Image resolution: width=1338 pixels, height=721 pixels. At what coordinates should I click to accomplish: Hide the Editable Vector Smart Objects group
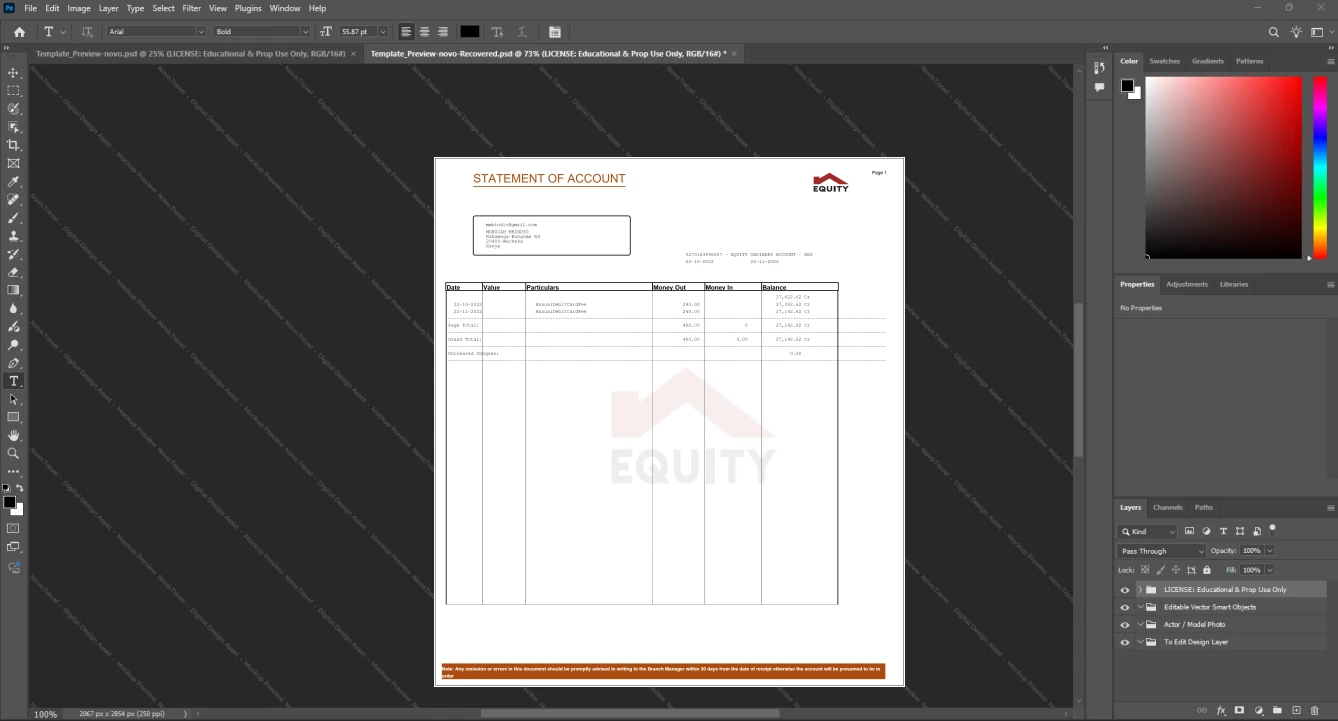coord(1125,607)
